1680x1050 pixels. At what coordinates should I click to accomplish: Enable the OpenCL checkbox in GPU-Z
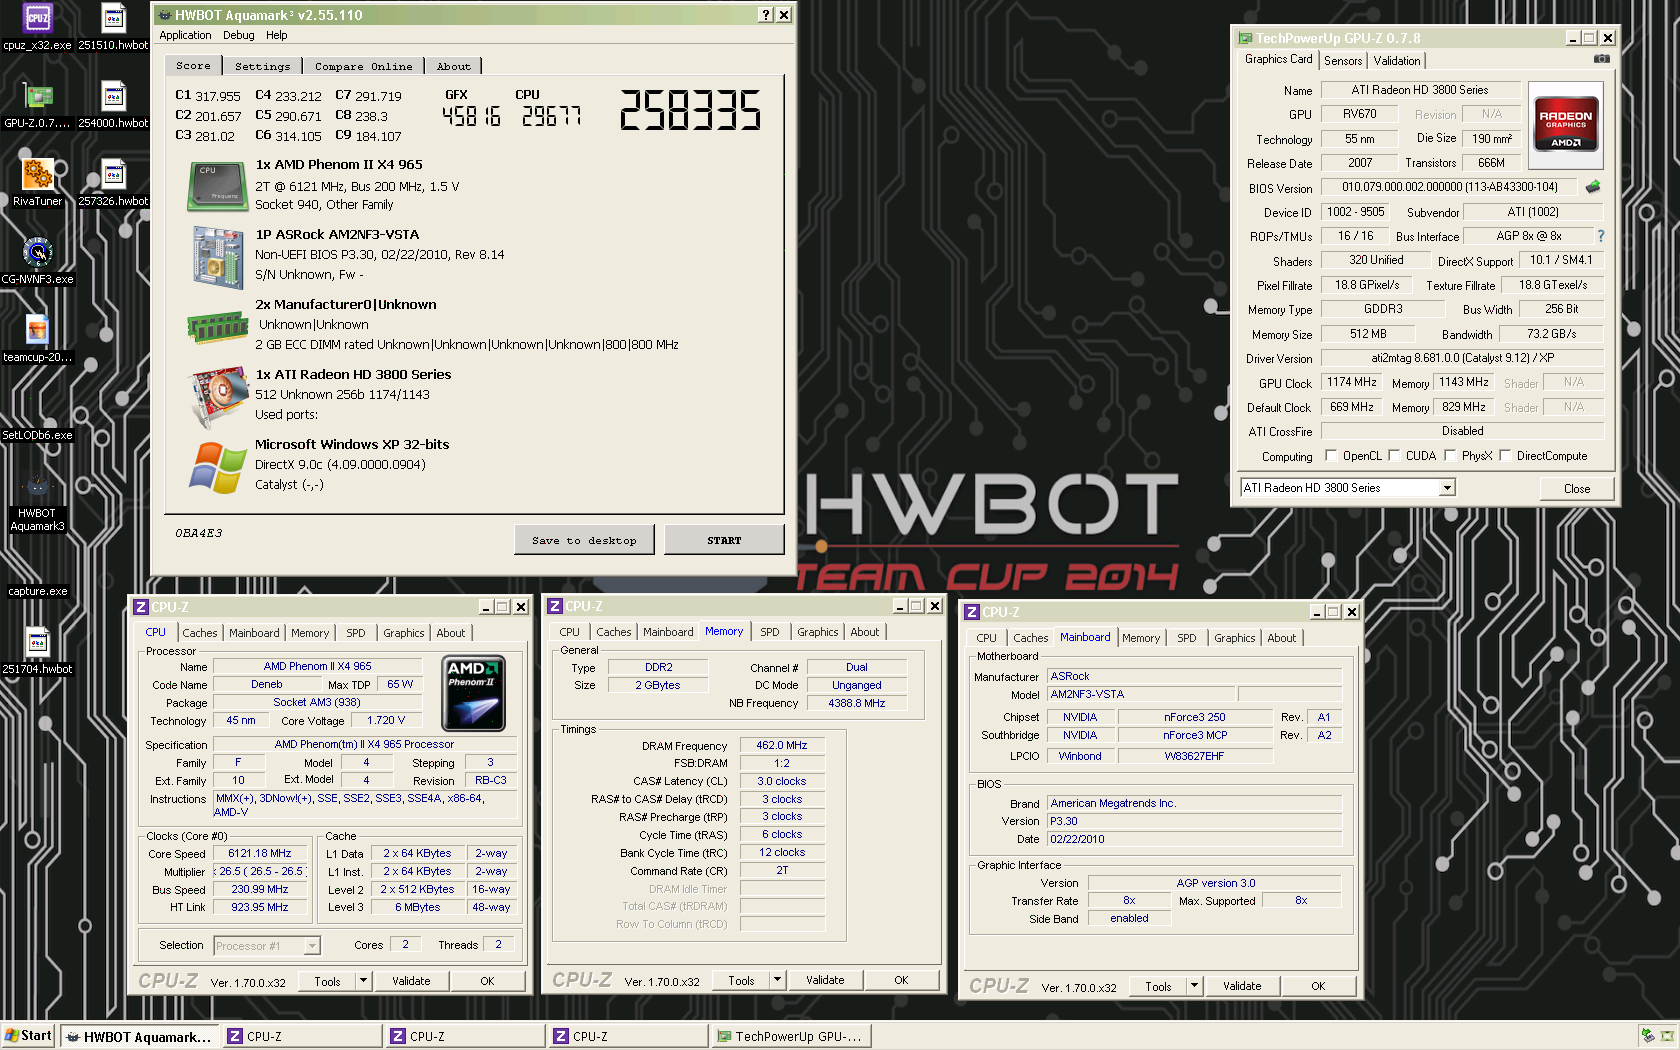point(1330,455)
